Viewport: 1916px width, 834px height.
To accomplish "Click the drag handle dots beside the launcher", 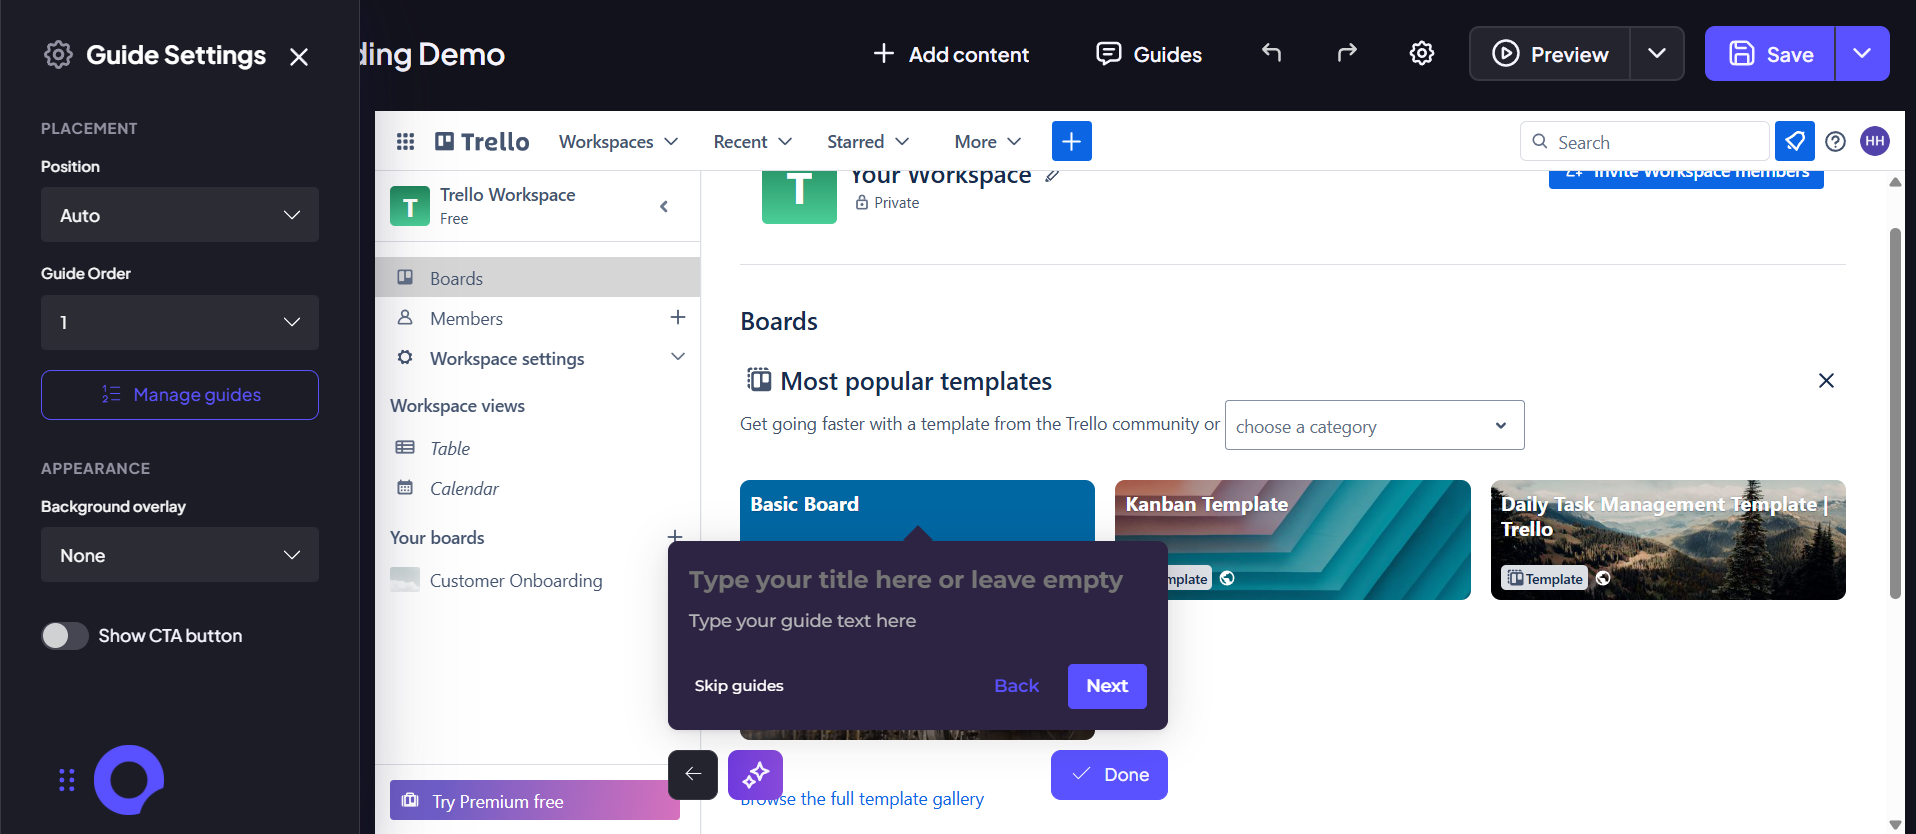I will (67, 780).
